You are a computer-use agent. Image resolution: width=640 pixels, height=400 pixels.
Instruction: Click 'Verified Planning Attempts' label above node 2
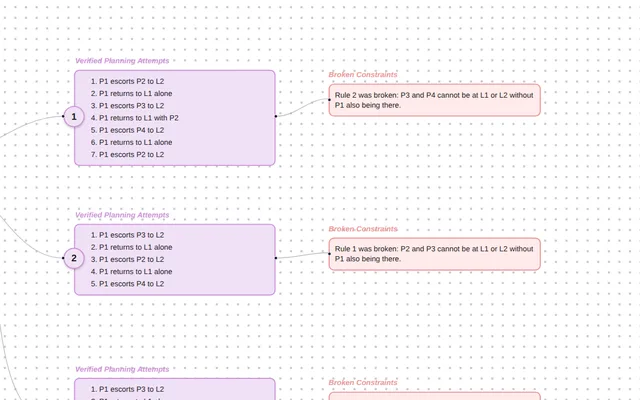pos(122,215)
